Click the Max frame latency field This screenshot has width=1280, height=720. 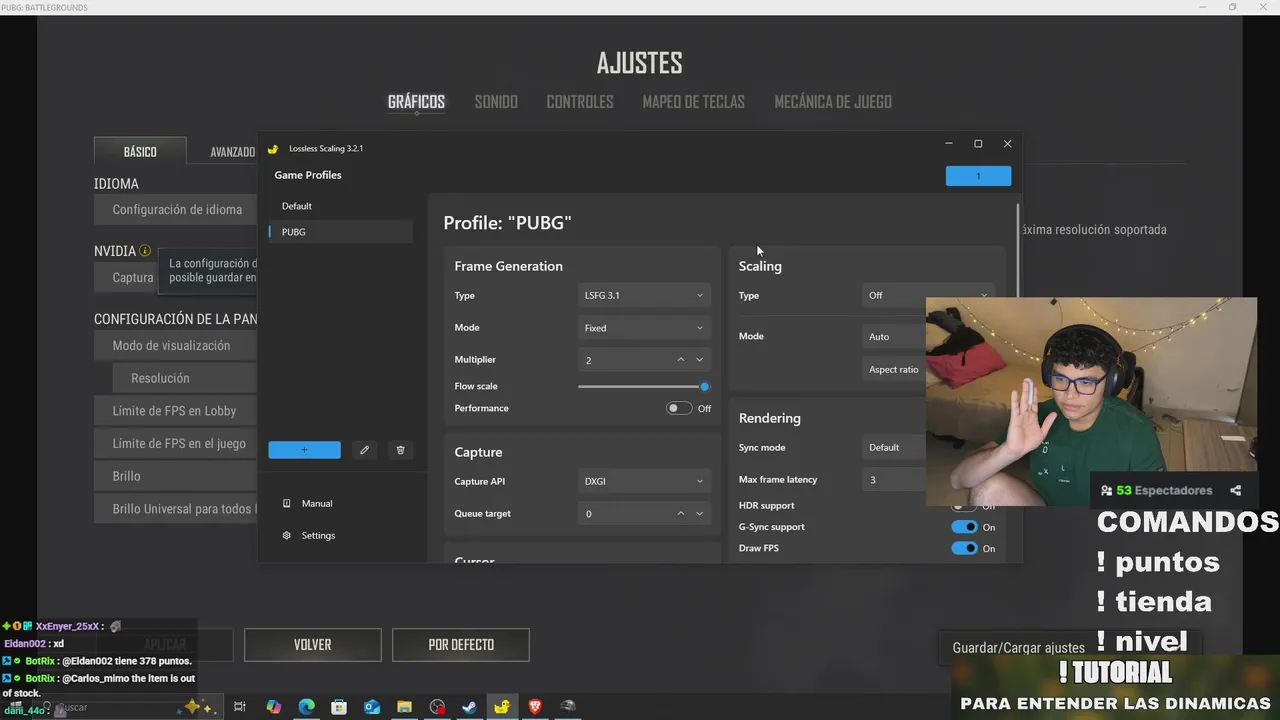coord(895,480)
